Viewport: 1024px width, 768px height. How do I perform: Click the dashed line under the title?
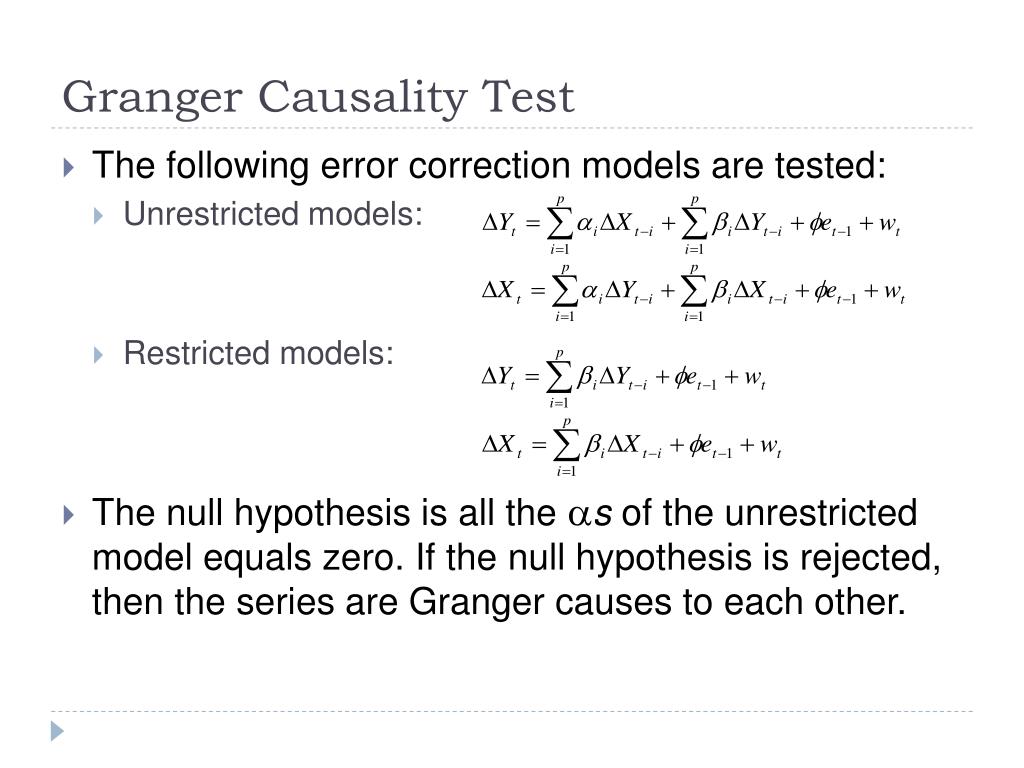(512, 128)
